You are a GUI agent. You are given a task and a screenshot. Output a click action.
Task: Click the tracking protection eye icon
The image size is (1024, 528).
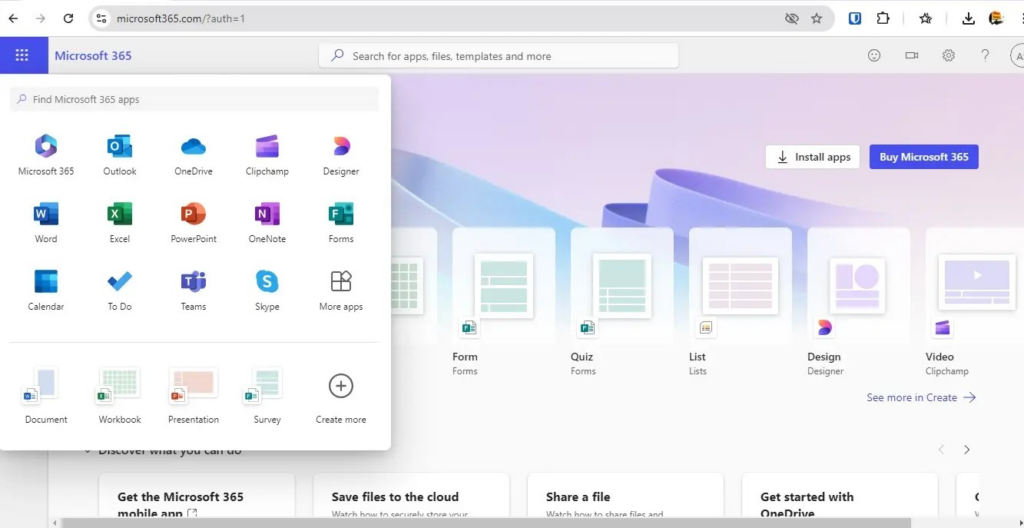pos(792,18)
